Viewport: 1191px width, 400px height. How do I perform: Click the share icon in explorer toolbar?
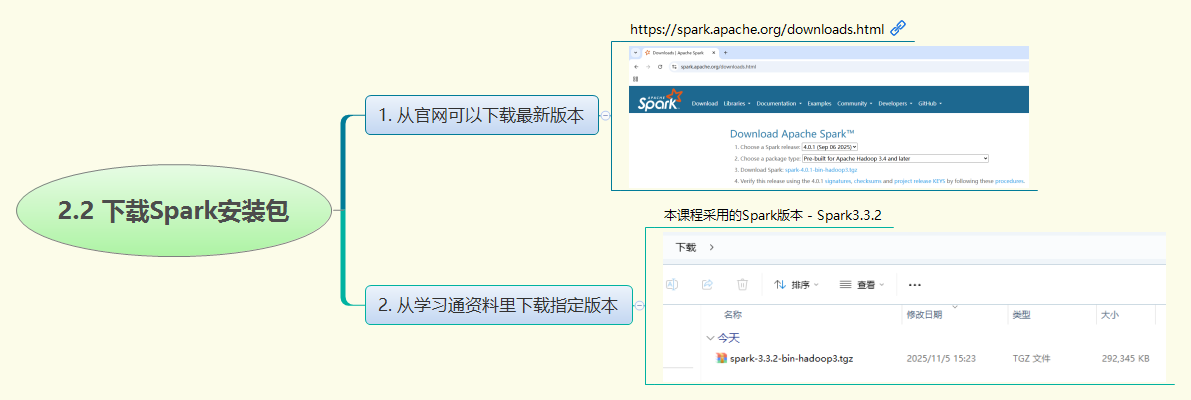[x=707, y=285]
